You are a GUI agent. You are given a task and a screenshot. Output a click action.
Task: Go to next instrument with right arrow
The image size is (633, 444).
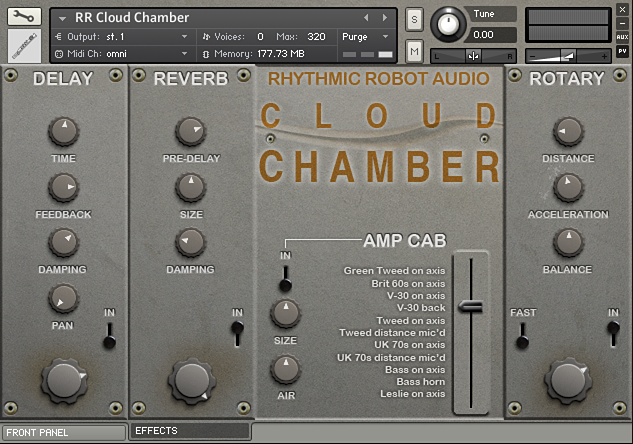385,17
